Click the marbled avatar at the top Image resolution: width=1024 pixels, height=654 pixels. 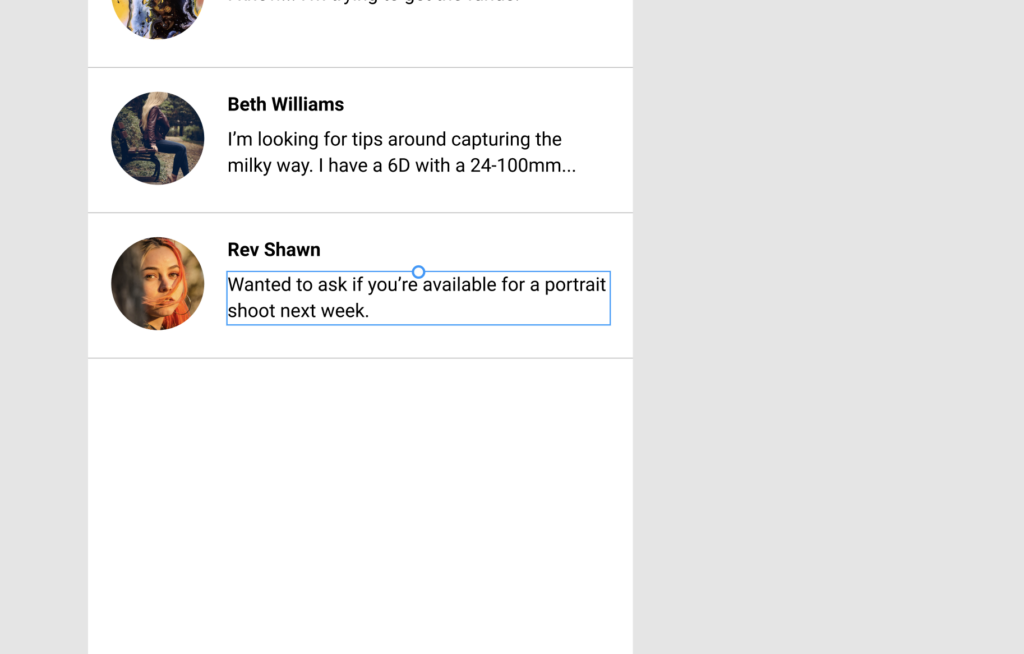click(x=157, y=15)
